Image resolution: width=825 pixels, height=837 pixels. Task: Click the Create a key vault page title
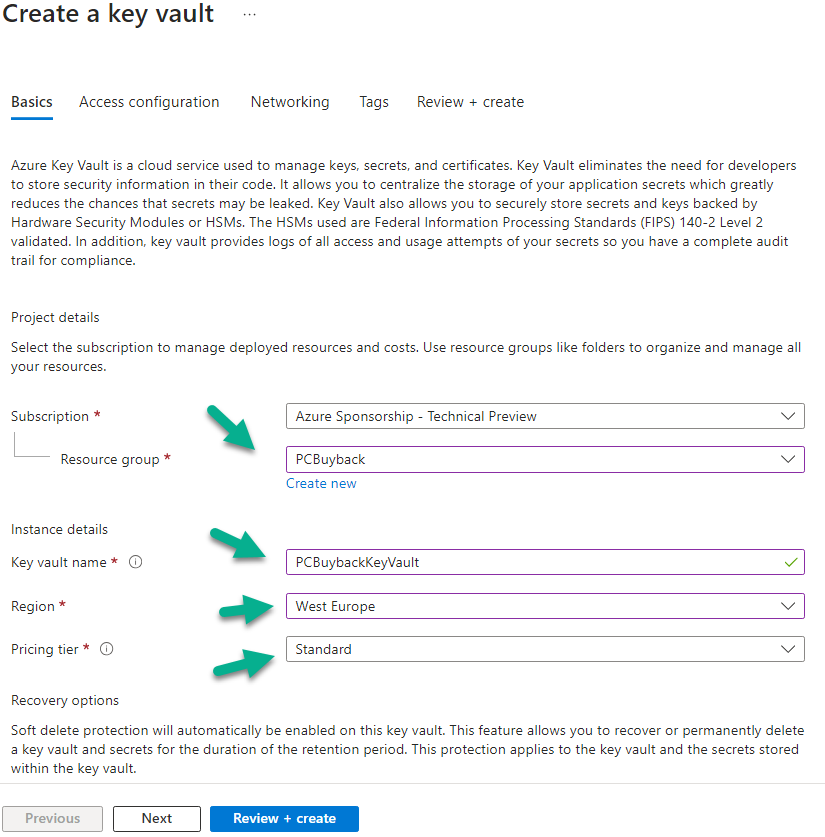[108, 14]
